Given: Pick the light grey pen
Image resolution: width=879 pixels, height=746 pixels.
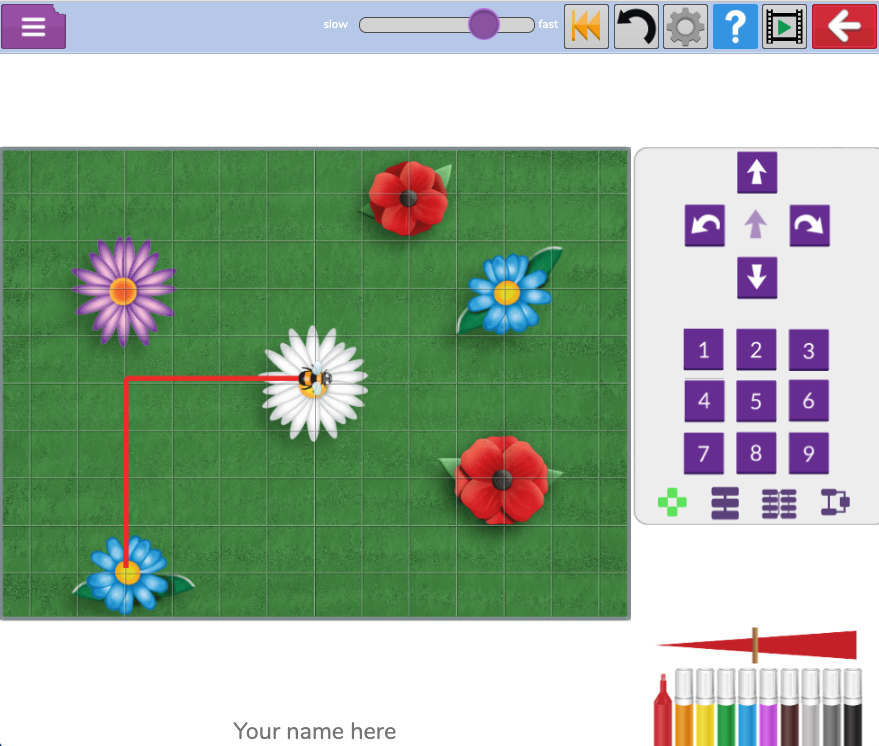Looking at the screenshot, I should 811,707.
